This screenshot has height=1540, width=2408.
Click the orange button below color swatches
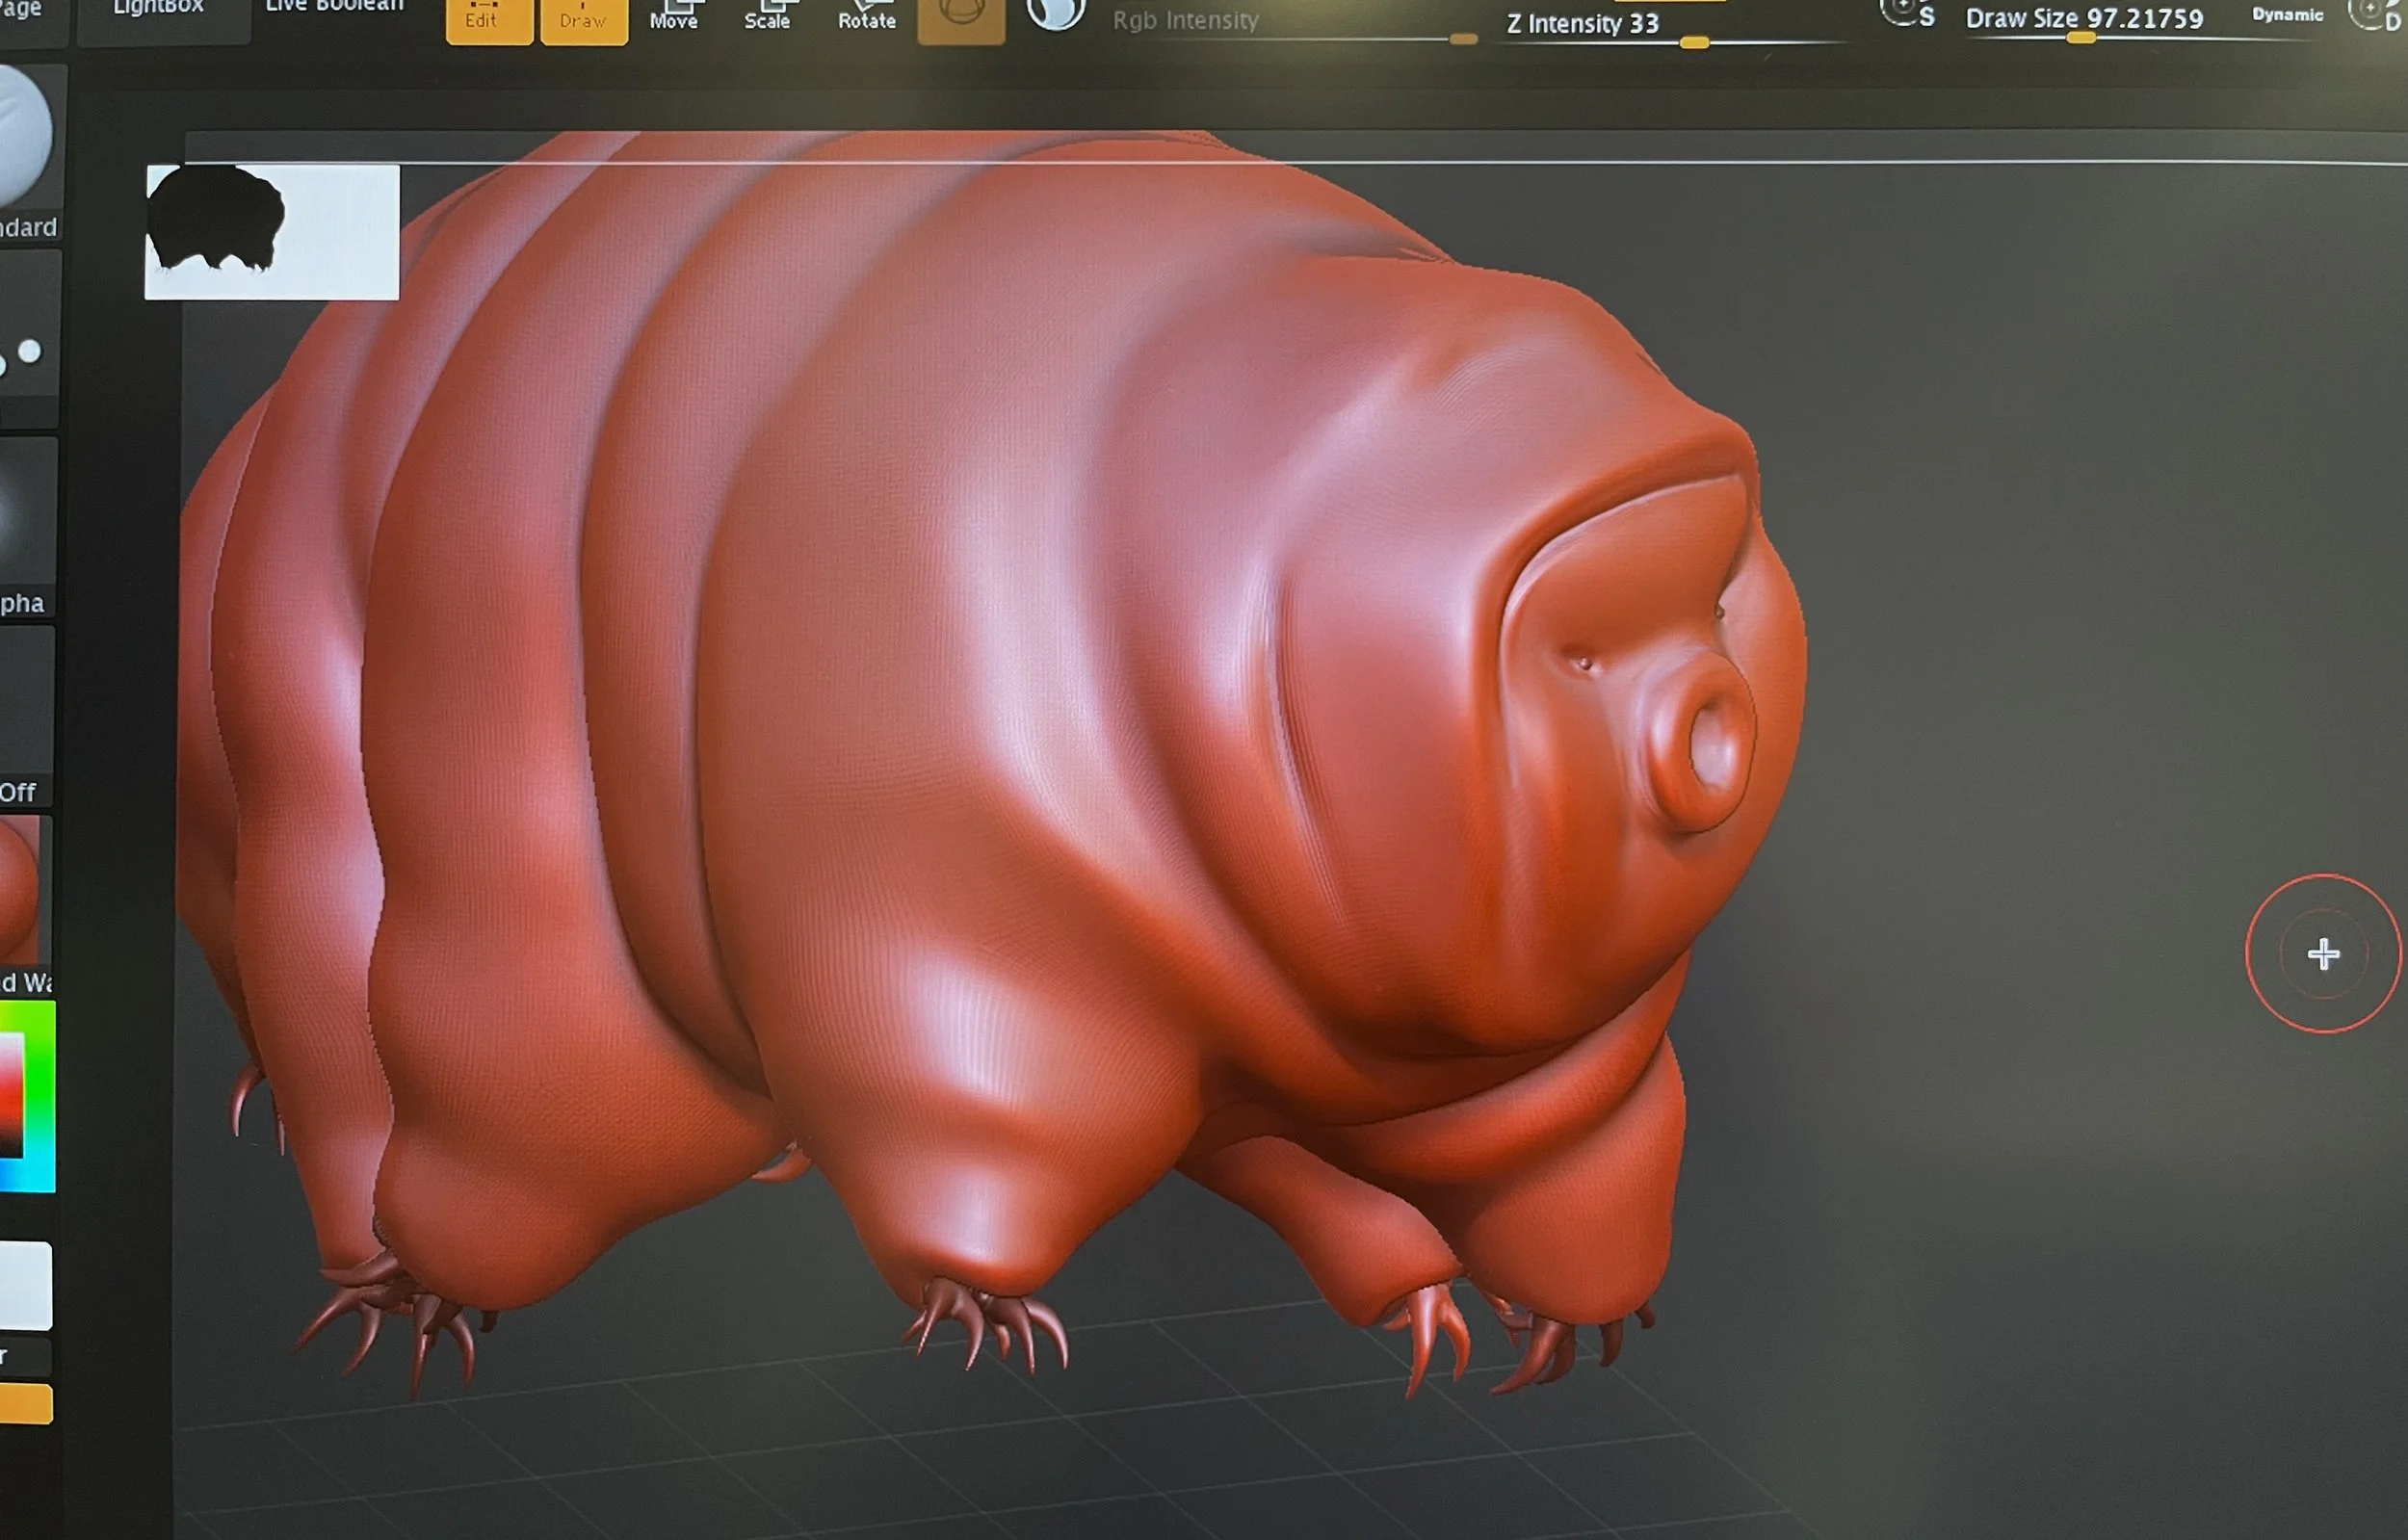(x=25, y=1403)
